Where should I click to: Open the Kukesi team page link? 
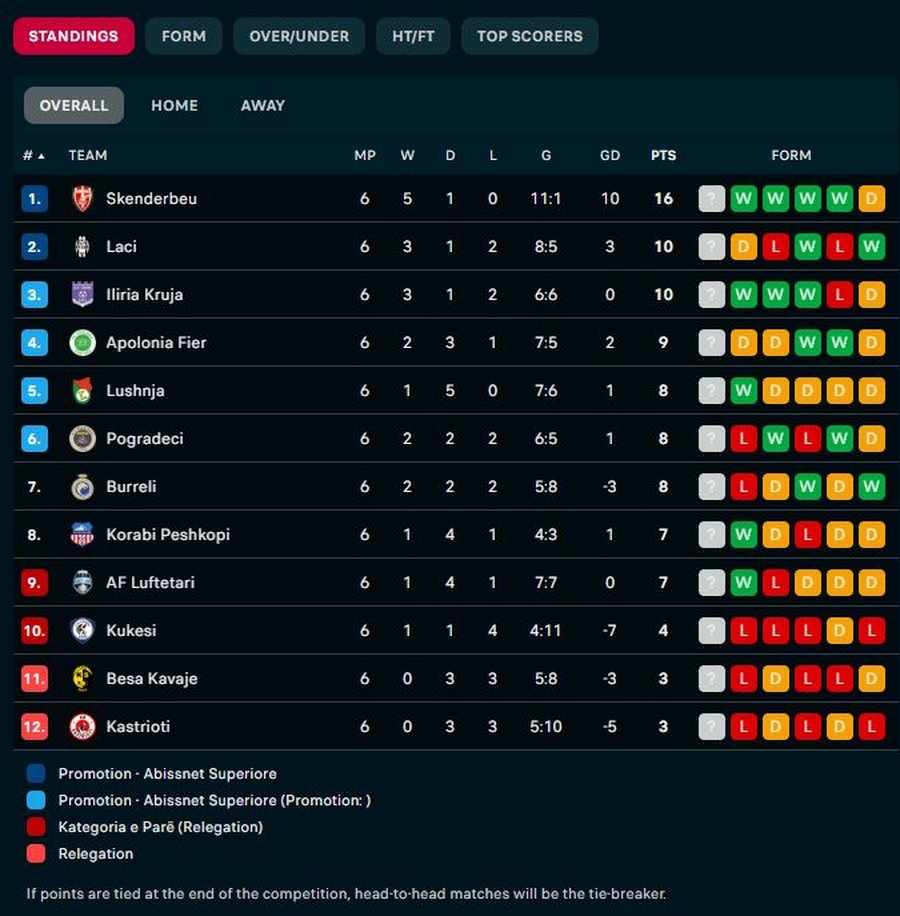(131, 630)
